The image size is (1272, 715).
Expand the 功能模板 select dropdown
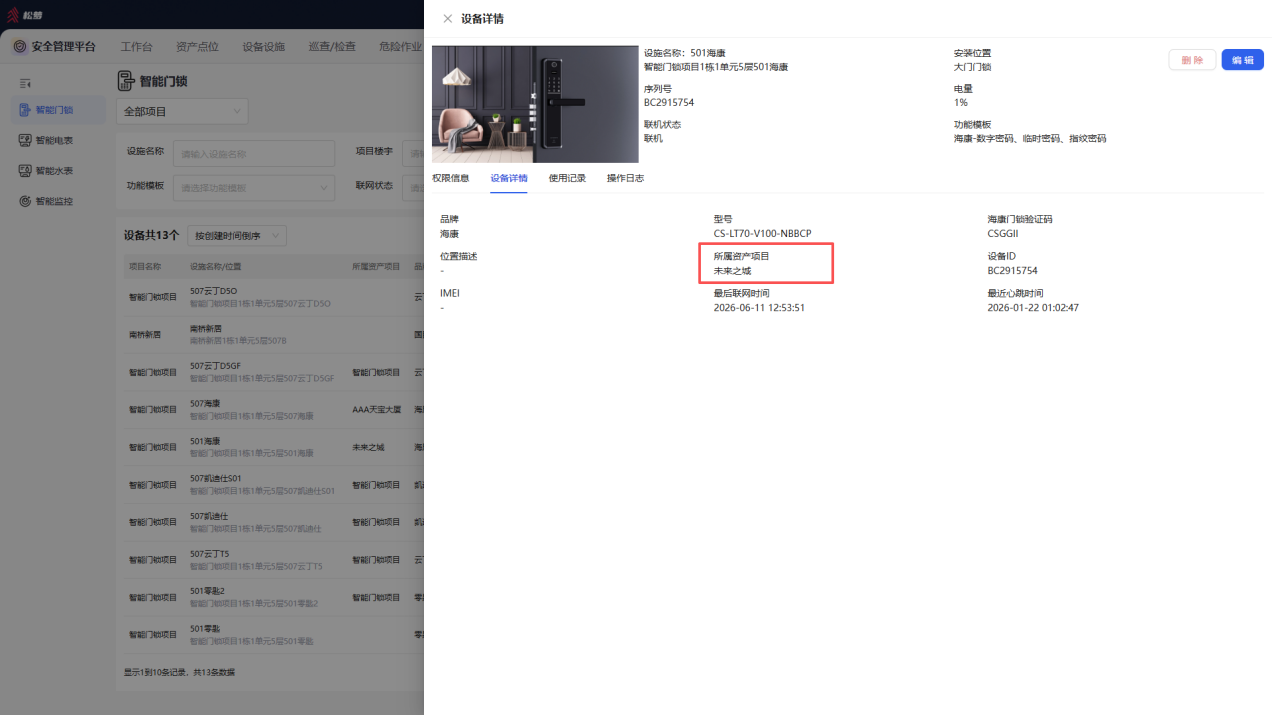point(254,187)
